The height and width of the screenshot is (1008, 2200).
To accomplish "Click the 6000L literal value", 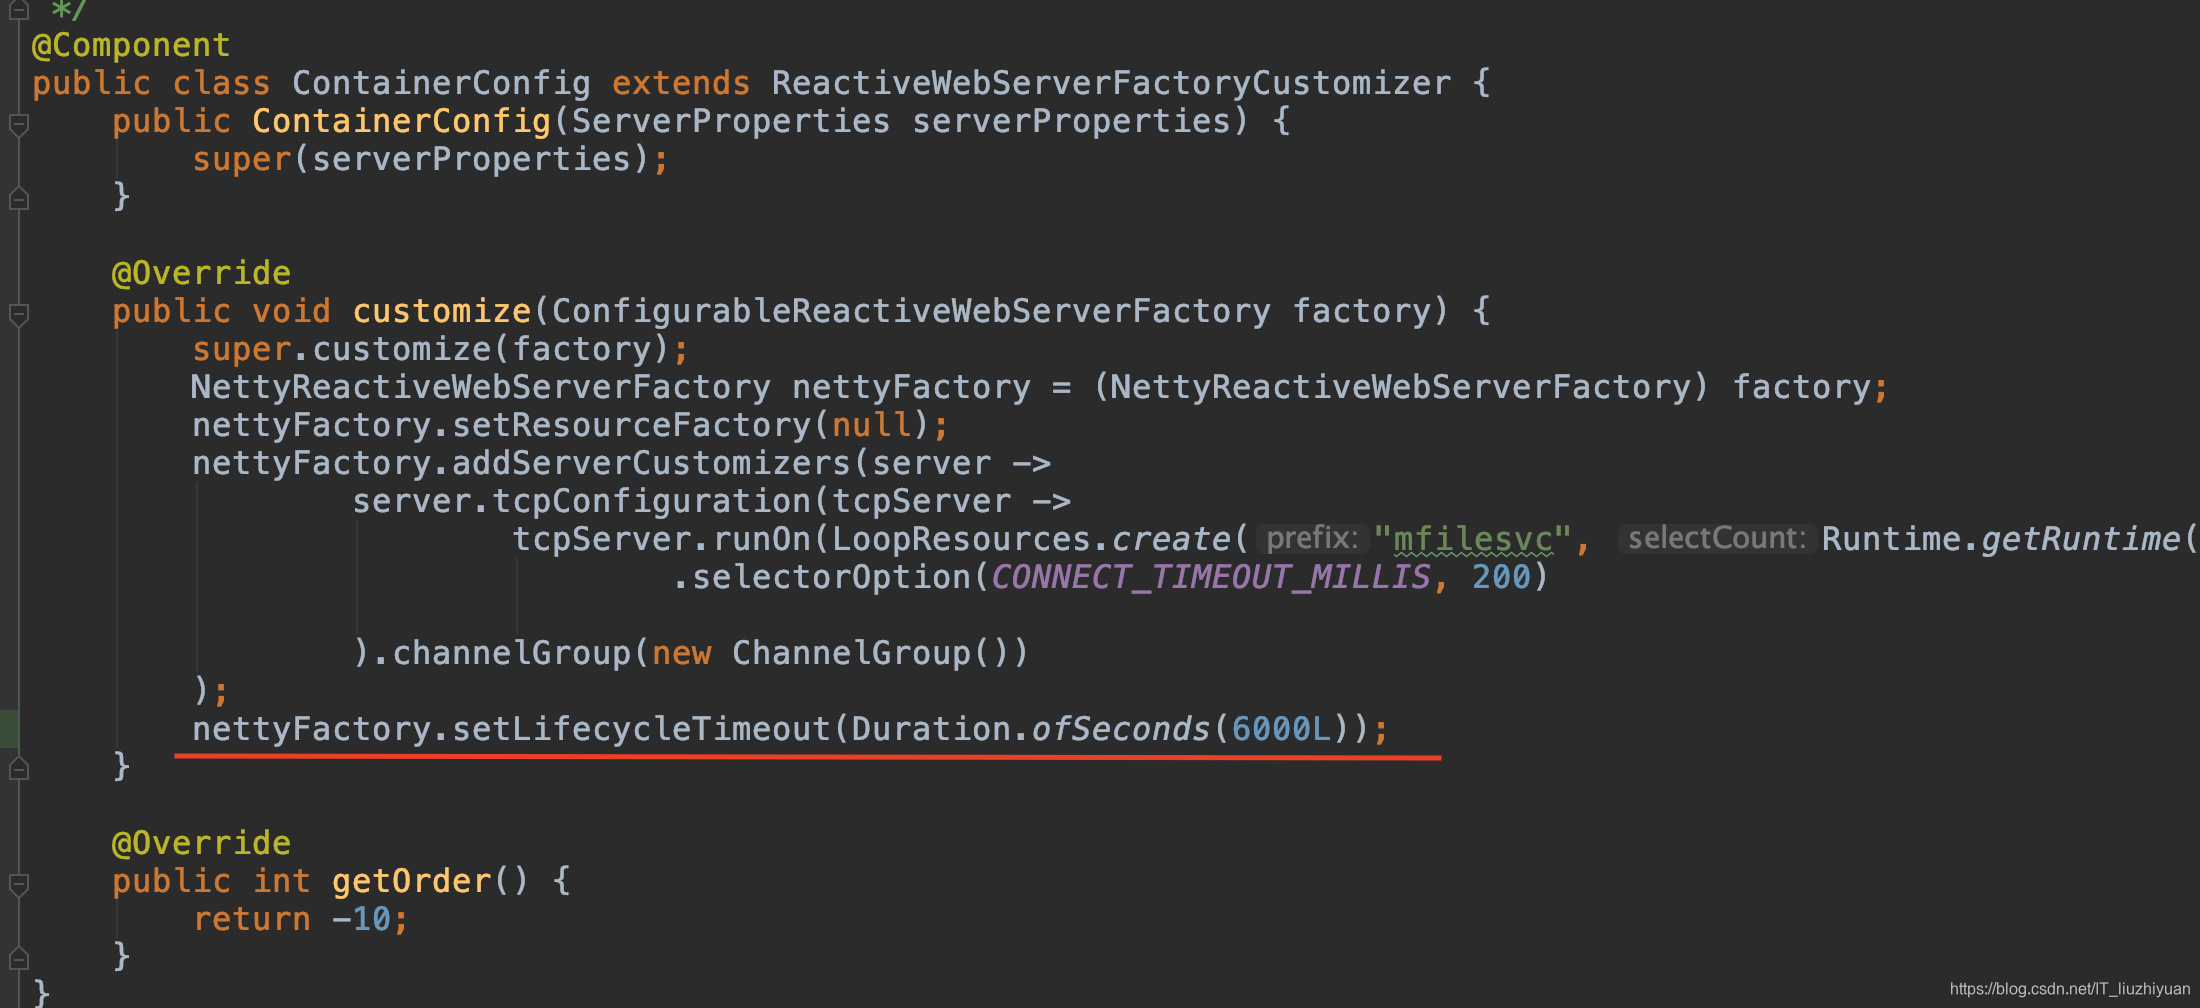I will (x=1281, y=729).
